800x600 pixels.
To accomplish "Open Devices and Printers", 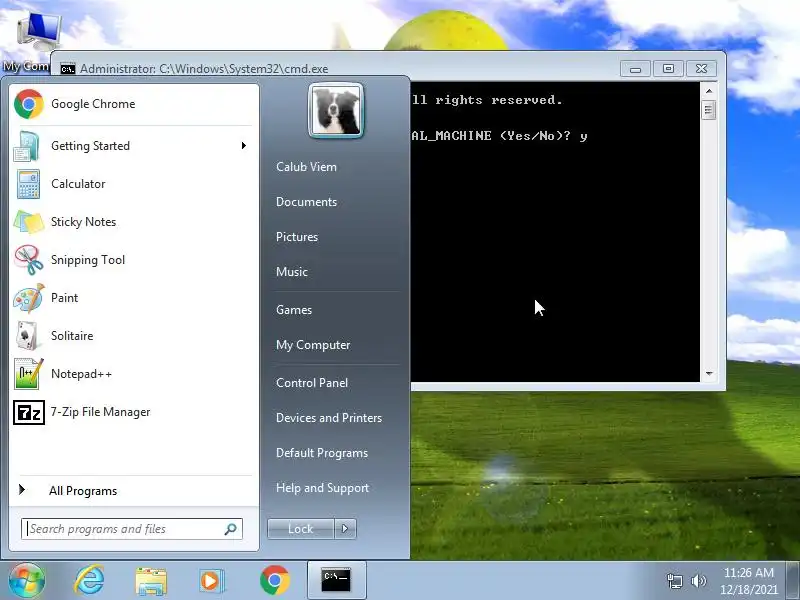I will click(329, 418).
